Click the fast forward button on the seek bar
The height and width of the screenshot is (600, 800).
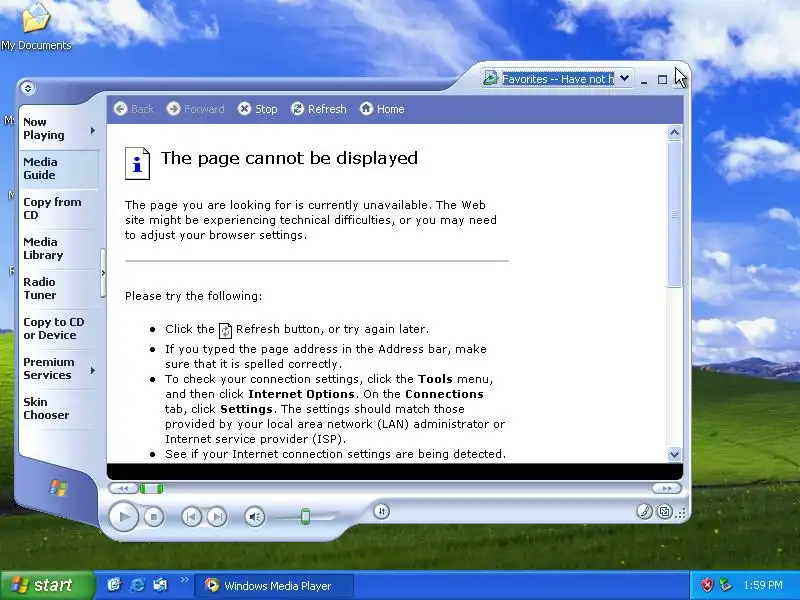pos(666,488)
